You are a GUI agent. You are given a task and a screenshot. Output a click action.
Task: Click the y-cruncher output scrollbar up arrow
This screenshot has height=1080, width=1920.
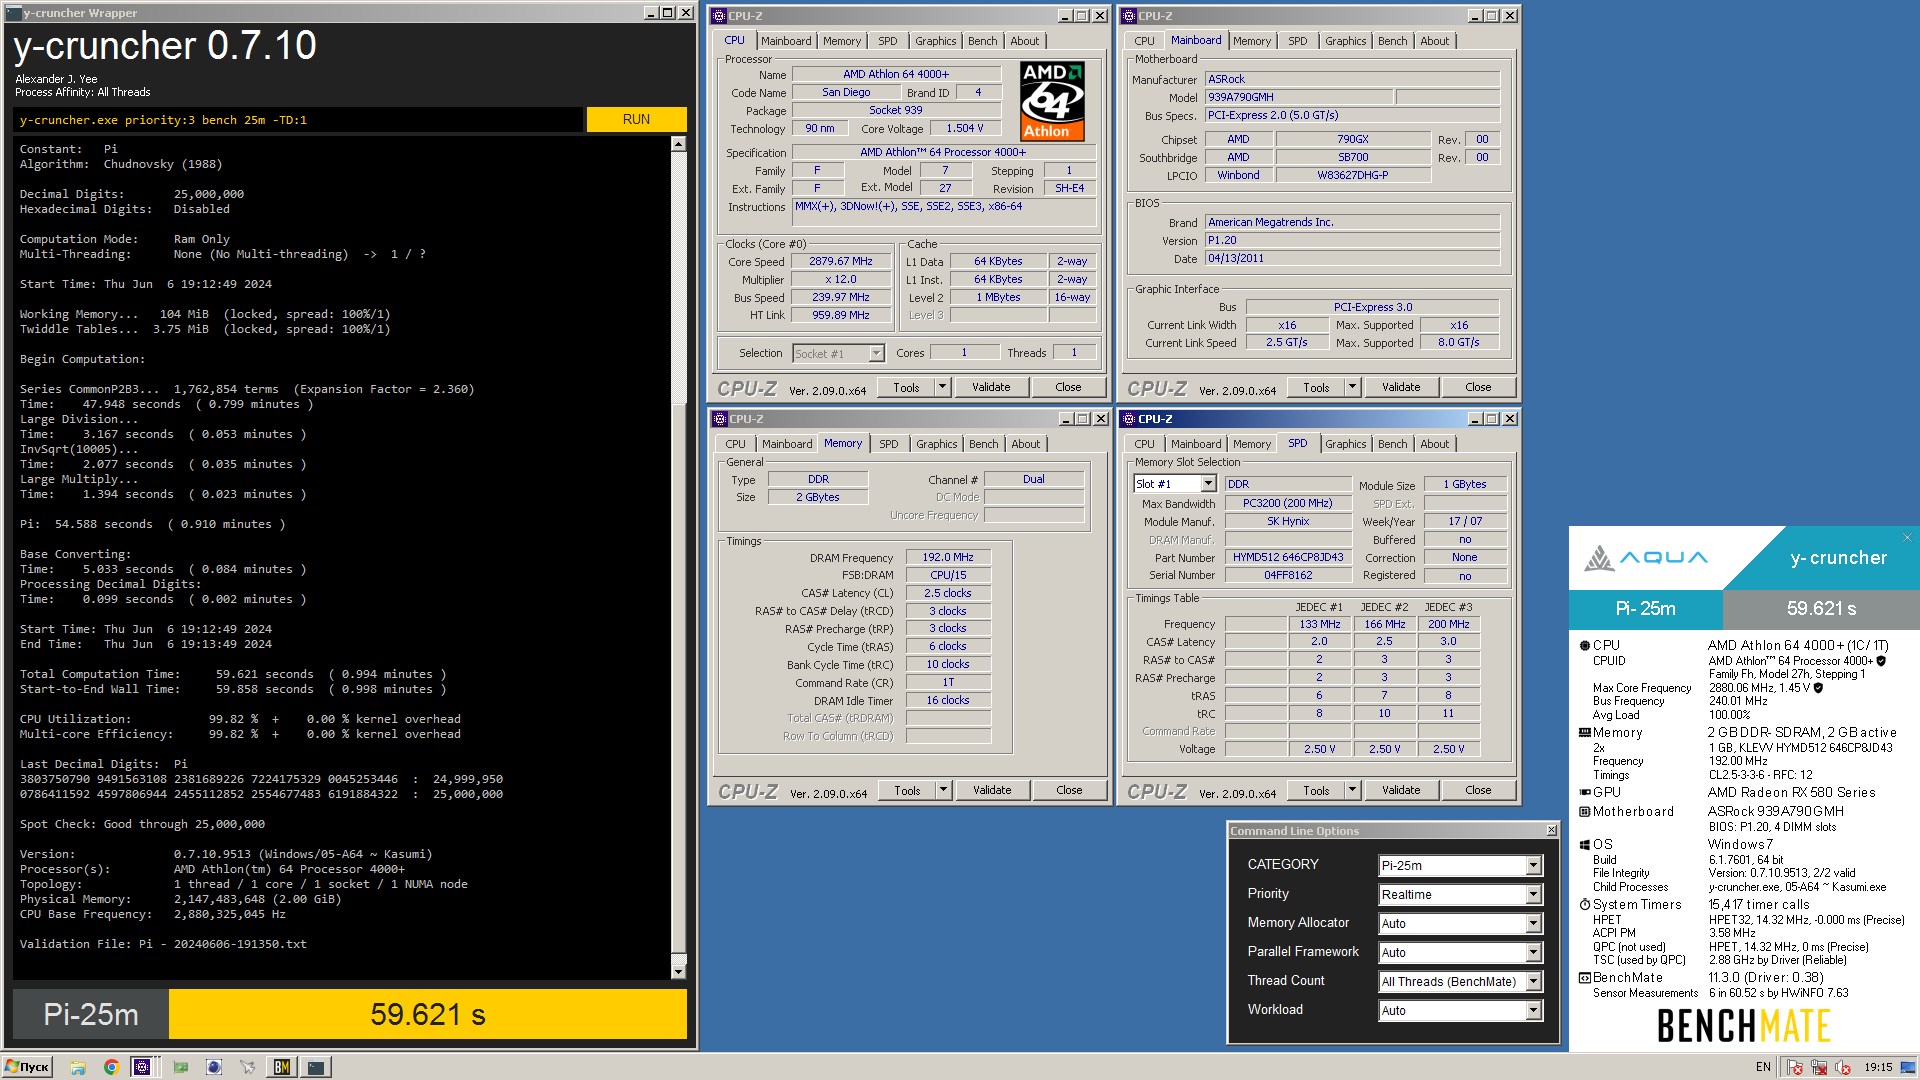(x=678, y=144)
